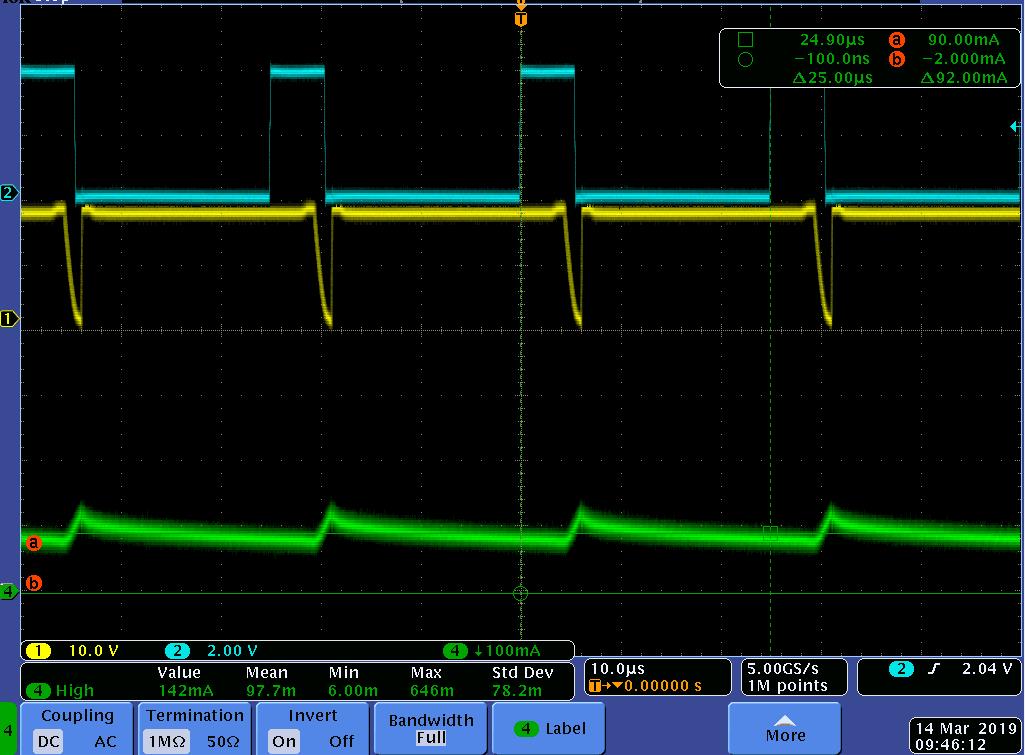The width and height of the screenshot is (1025, 755).
Task: Click the channel 1 ground marker
Action: [9, 319]
